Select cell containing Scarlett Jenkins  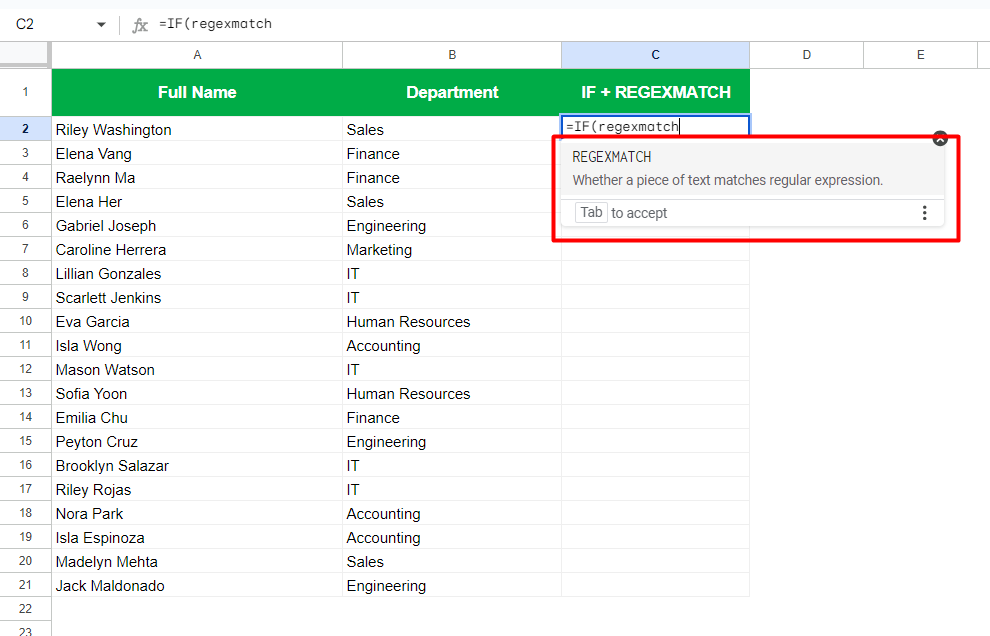pos(197,297)
